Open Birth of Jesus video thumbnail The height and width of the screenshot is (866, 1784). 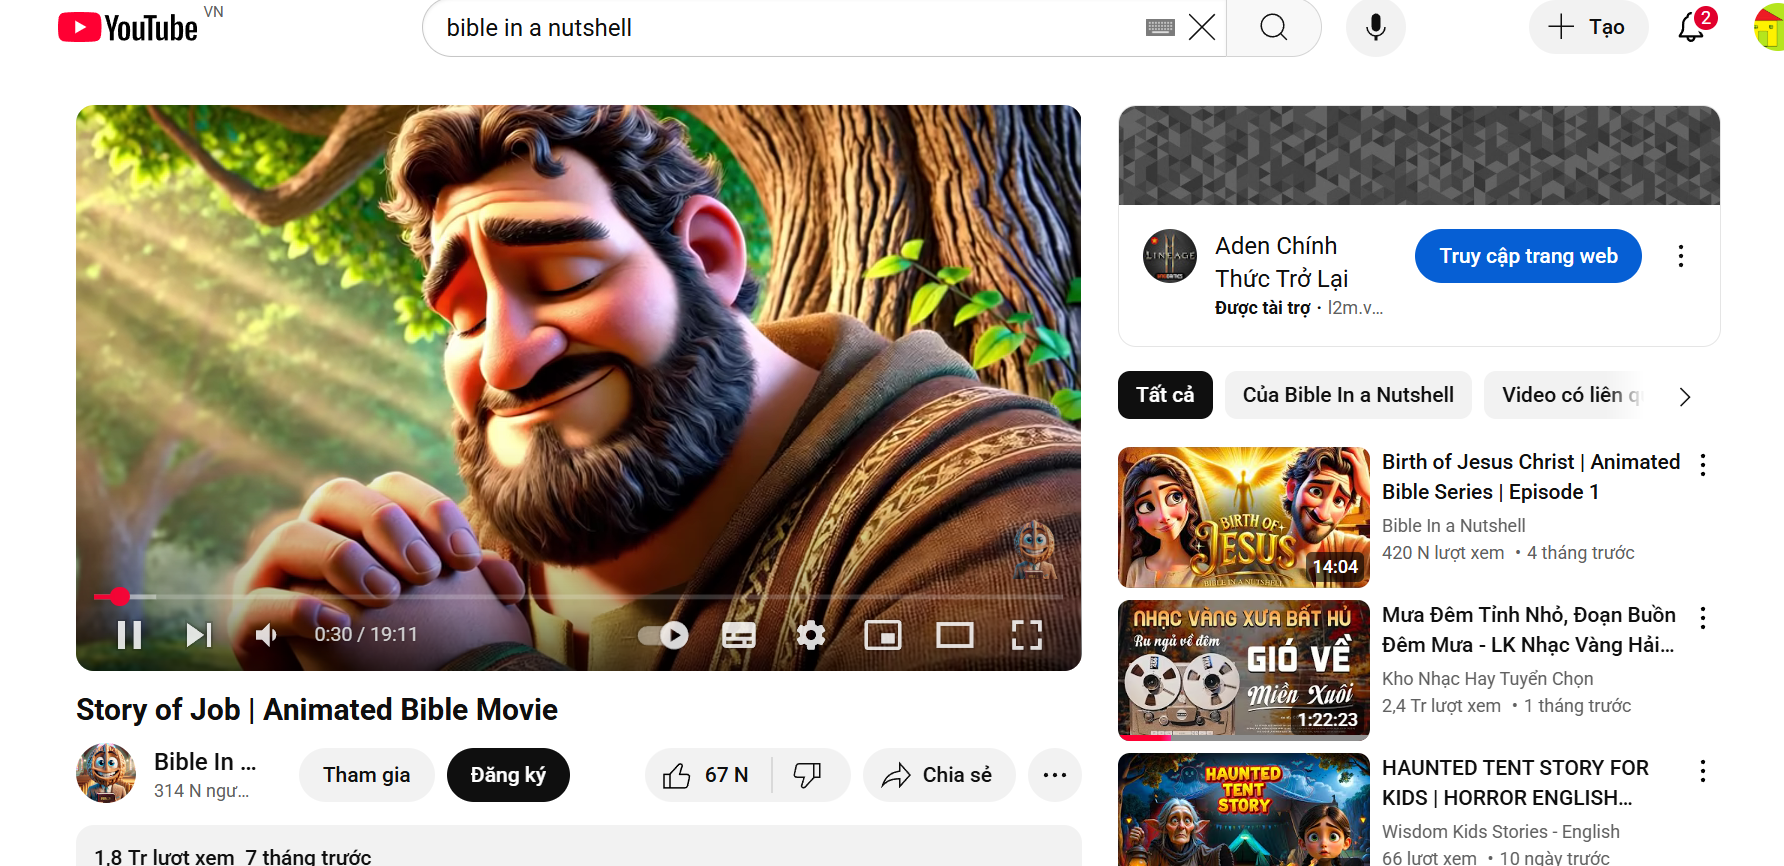(1244, 517)
